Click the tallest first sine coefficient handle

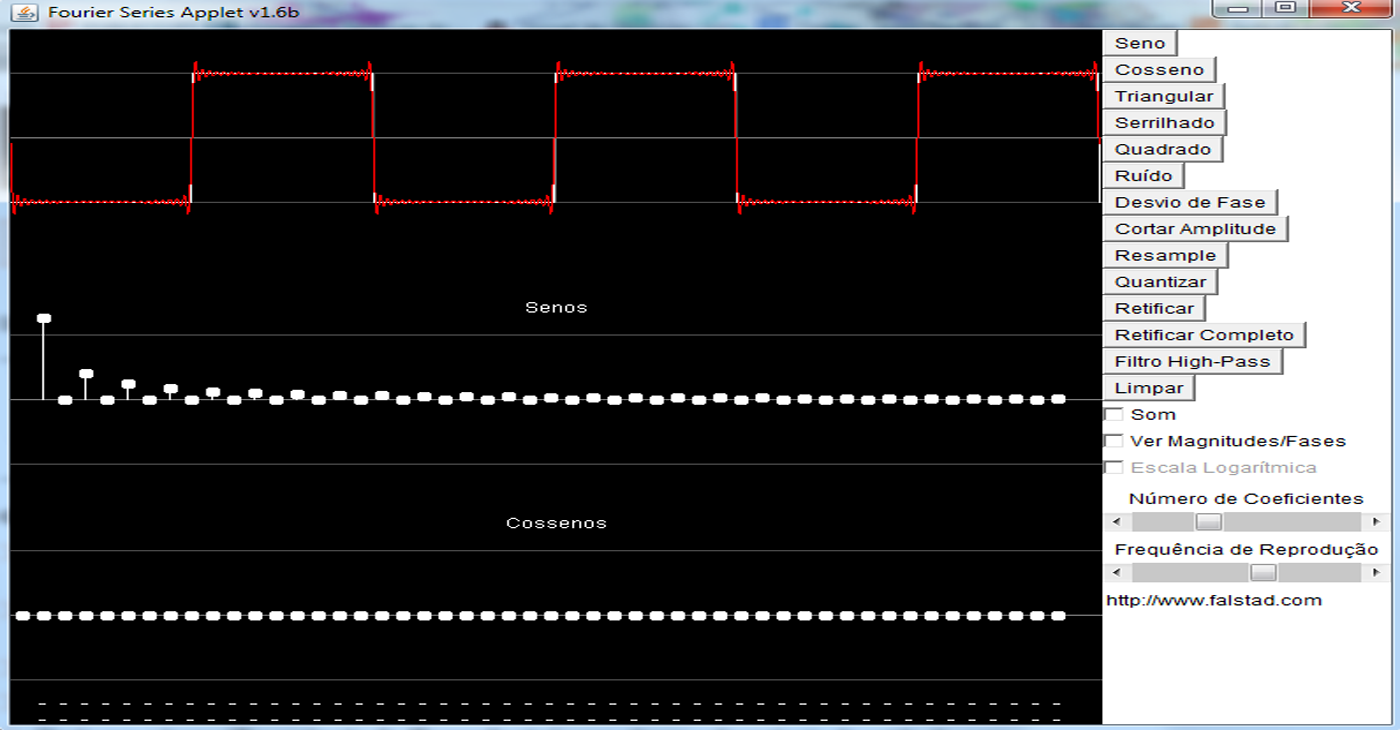click(44, 318)
